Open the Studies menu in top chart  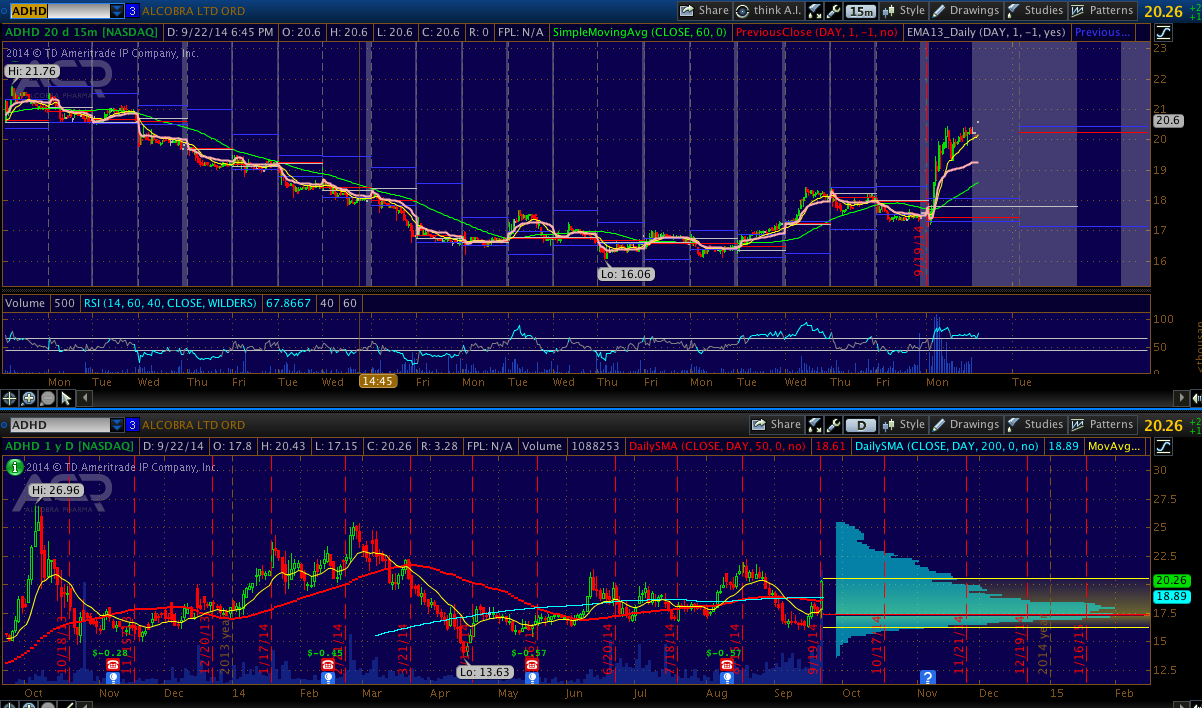pyautogui.click(x=1034, y=11)
